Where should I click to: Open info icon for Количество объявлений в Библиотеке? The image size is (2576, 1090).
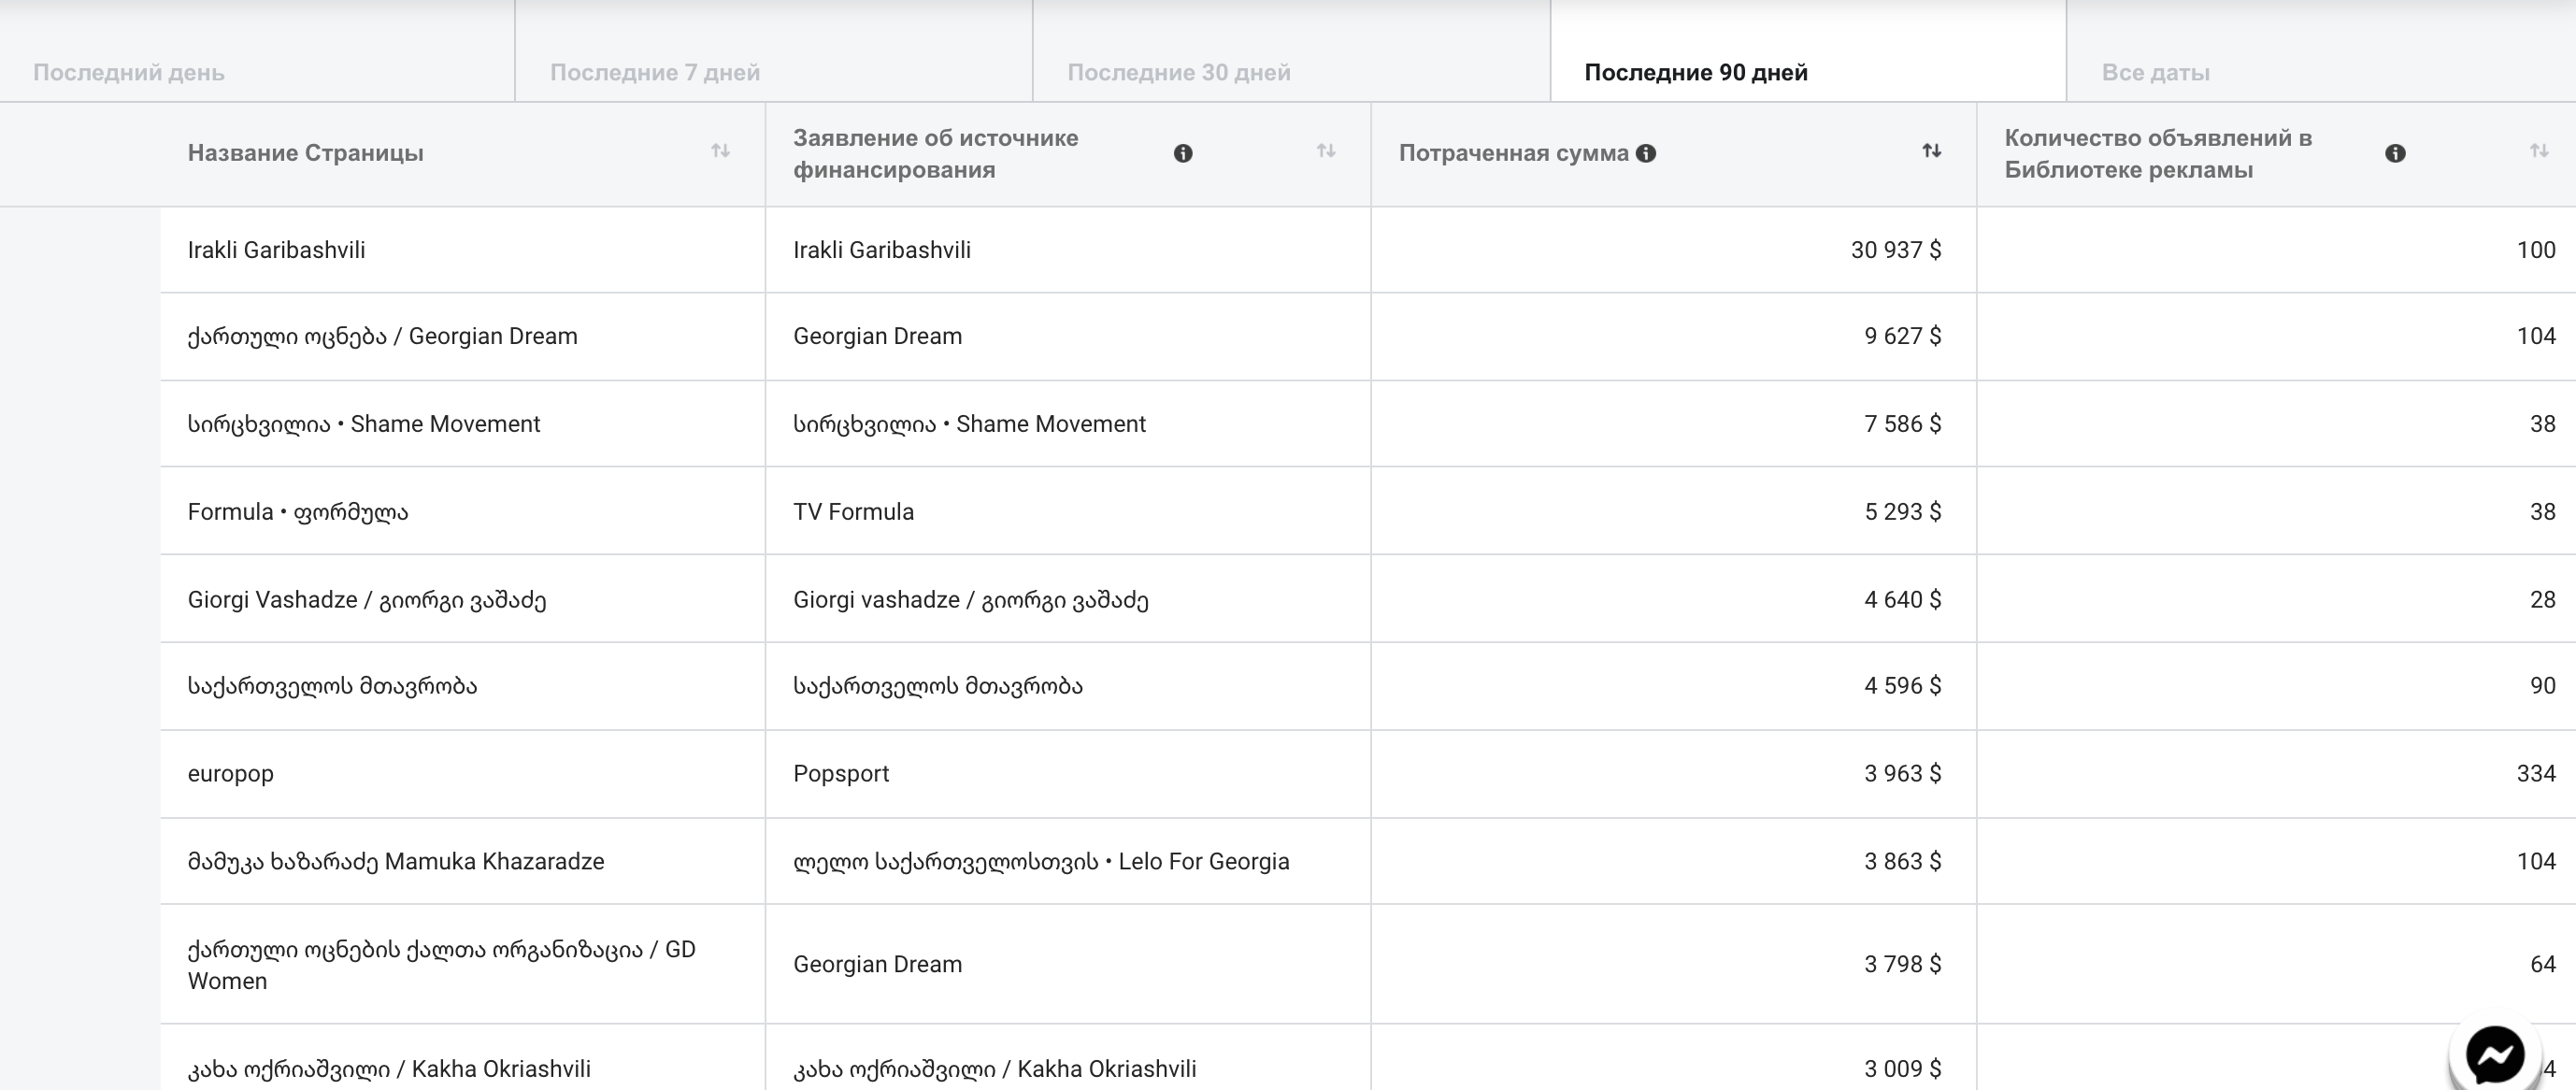pyautogui.click(x=2395, y=153)
